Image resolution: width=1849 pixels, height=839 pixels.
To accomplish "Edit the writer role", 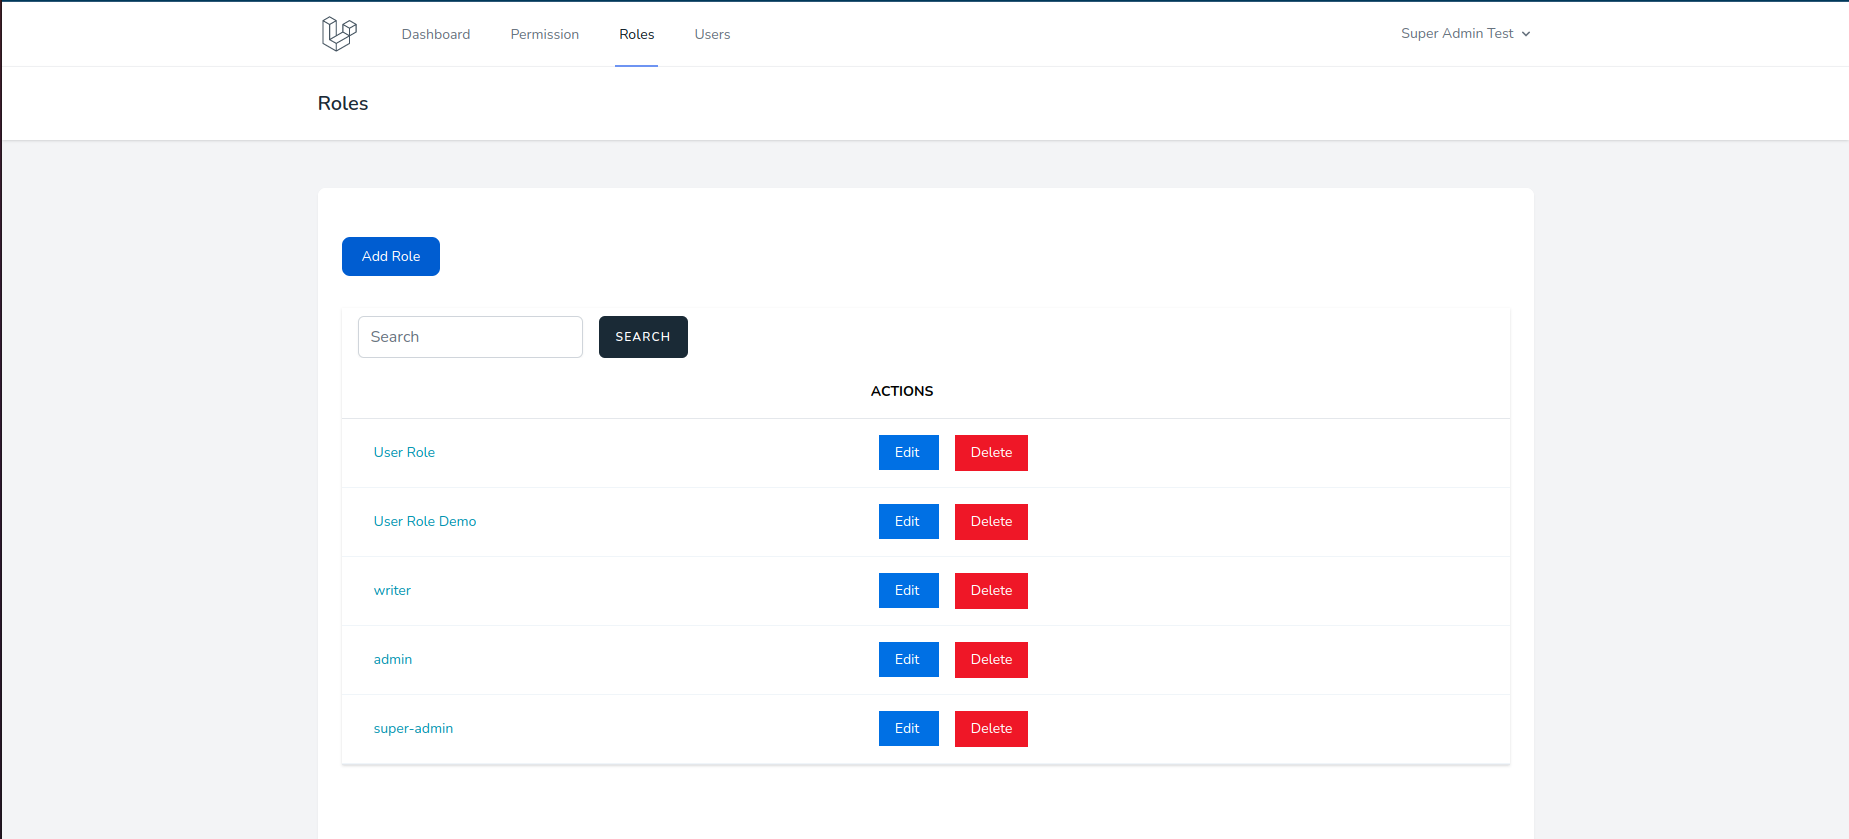I will tap(908, 591).
